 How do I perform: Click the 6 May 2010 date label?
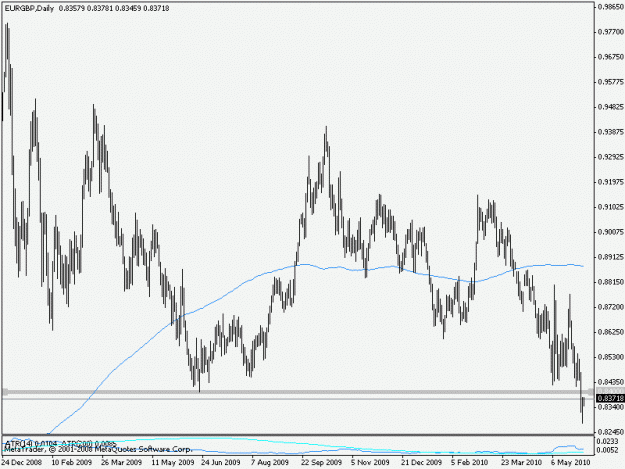[570, 463]
